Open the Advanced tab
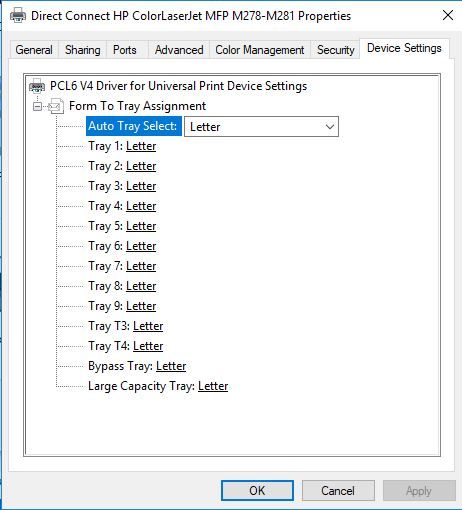Viewport: 462px width, 510px height. [x=179, y=50]
